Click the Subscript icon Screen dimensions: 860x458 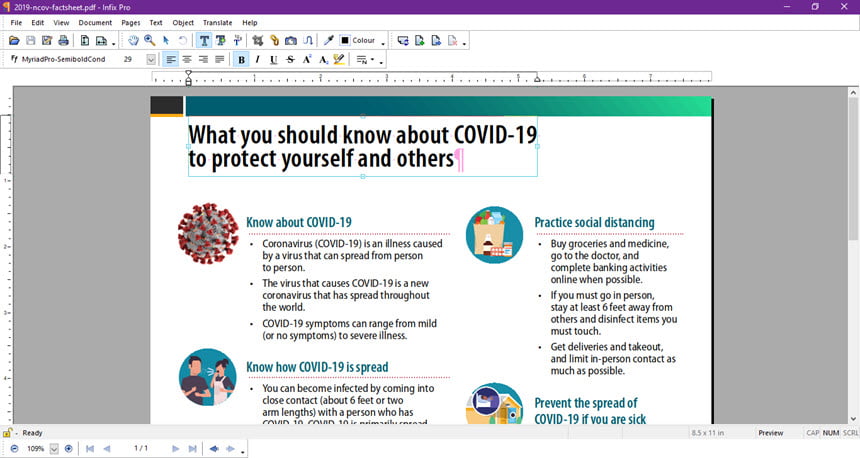323,59
